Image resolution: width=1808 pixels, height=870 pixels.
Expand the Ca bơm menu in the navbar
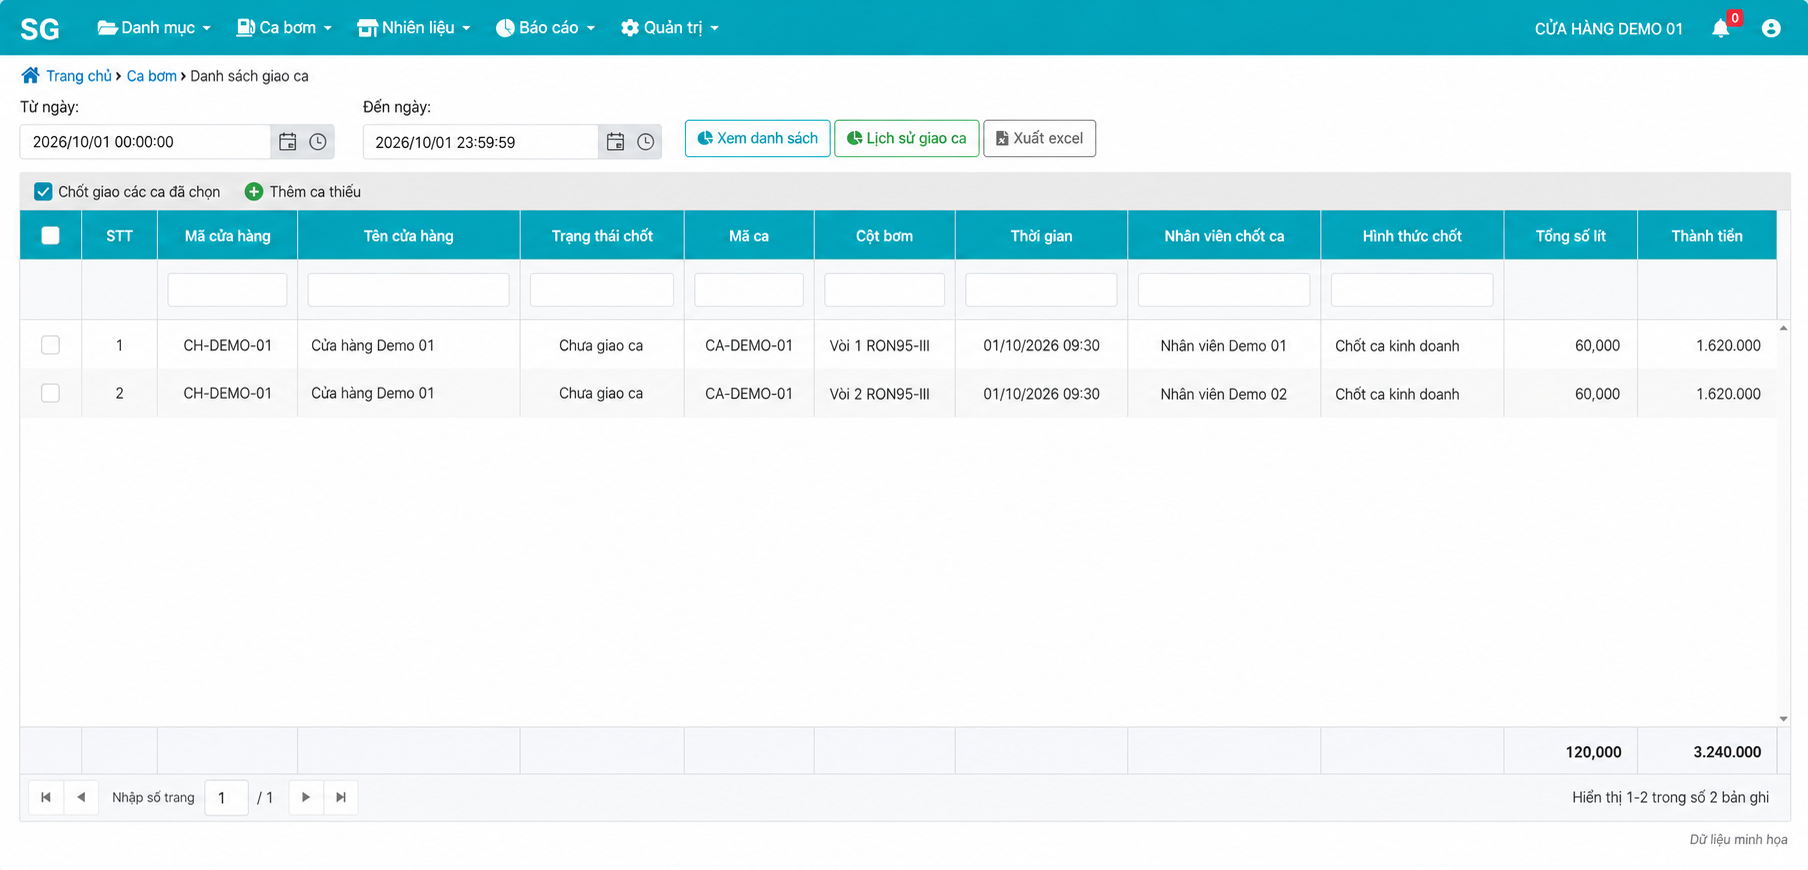point(284,28)
